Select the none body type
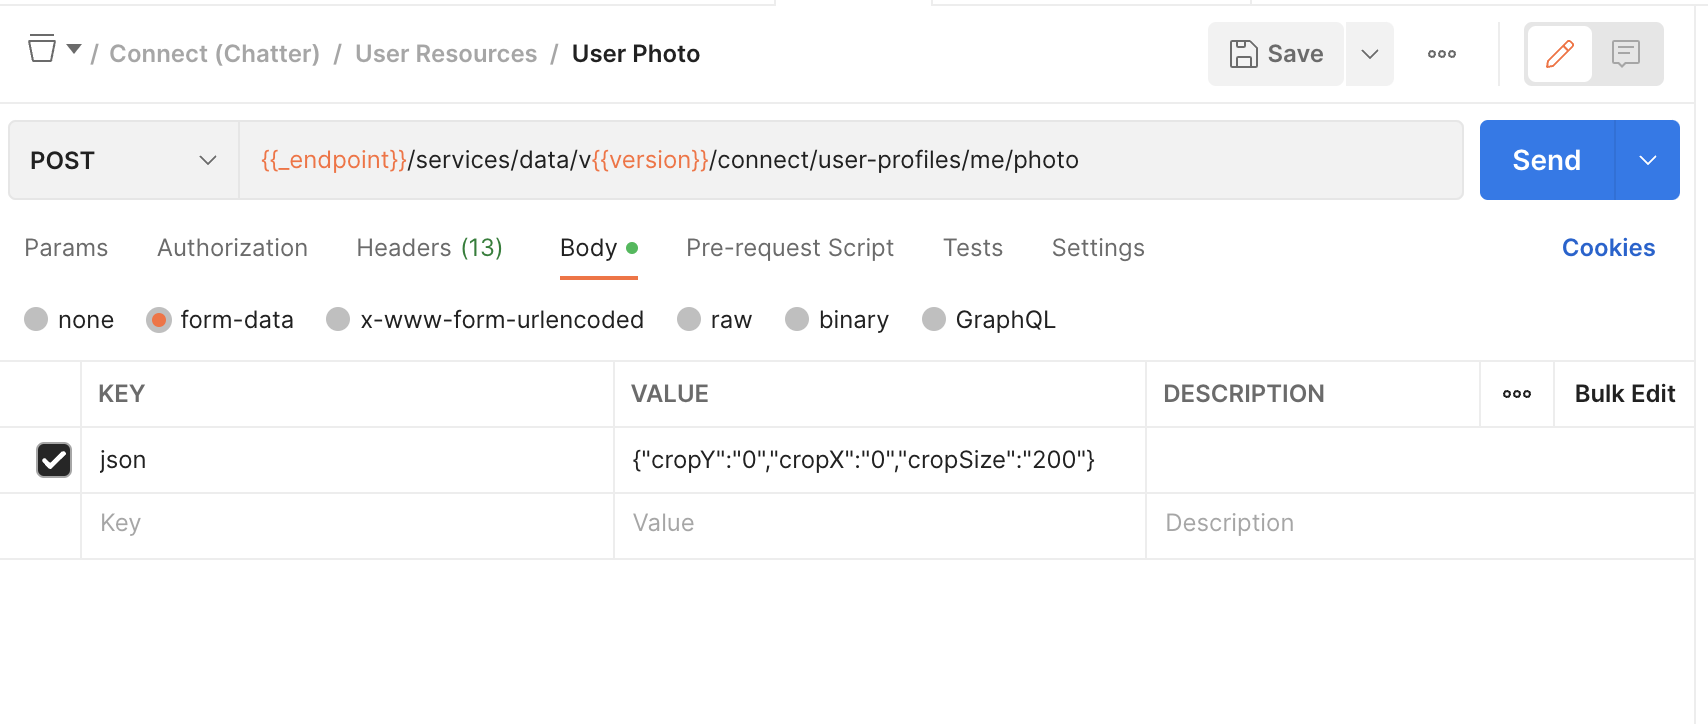This screenshot has height=724, width=1708. 36,320
